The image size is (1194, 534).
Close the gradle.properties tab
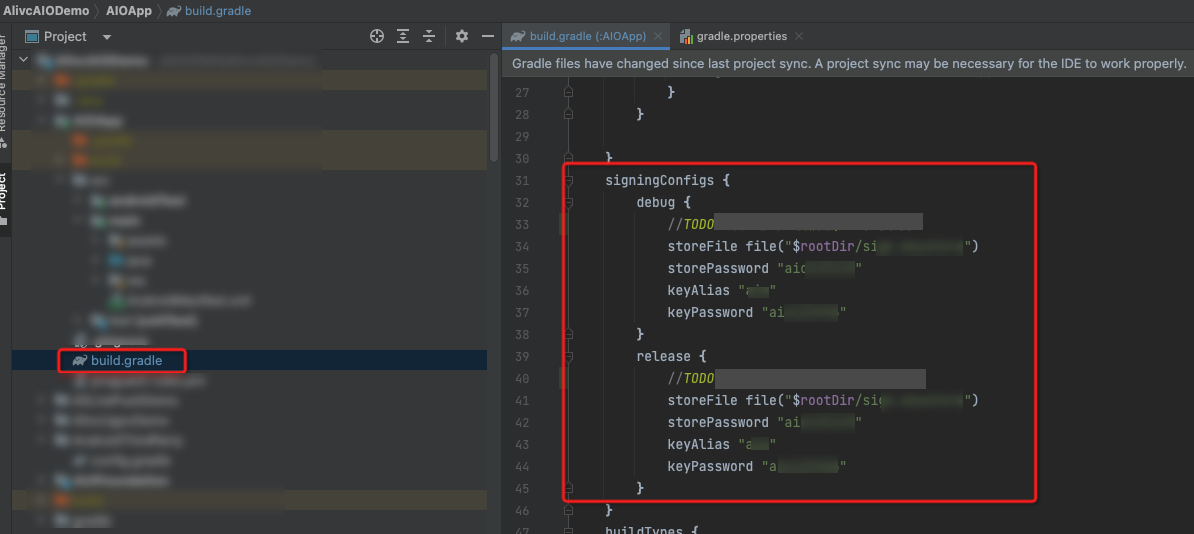point(799,36)
